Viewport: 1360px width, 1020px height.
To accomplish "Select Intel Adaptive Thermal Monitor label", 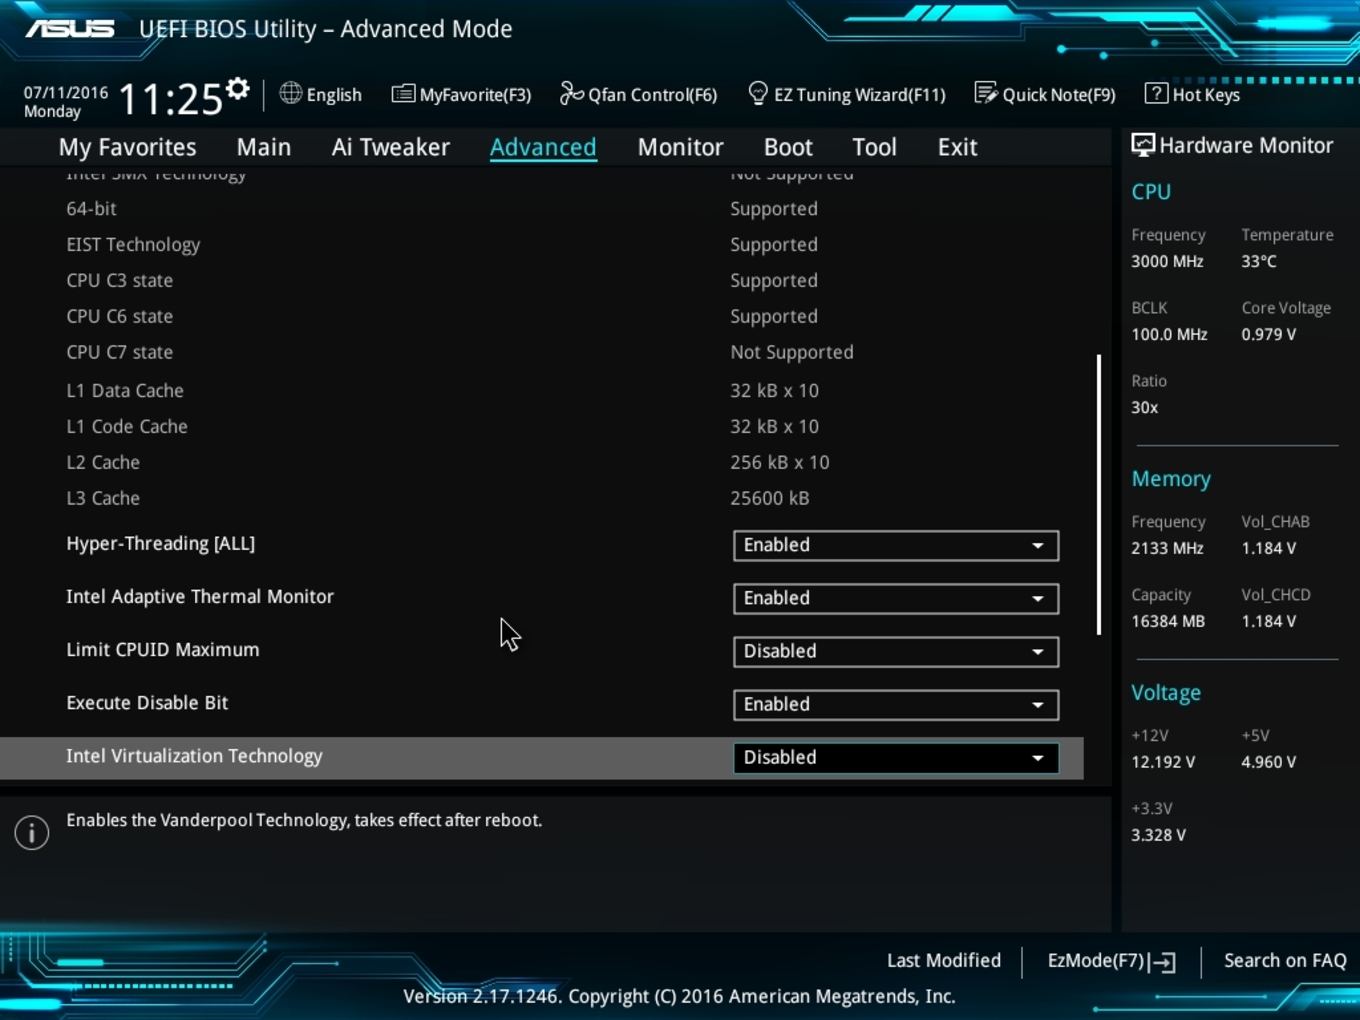I will [x=200, y=596].
